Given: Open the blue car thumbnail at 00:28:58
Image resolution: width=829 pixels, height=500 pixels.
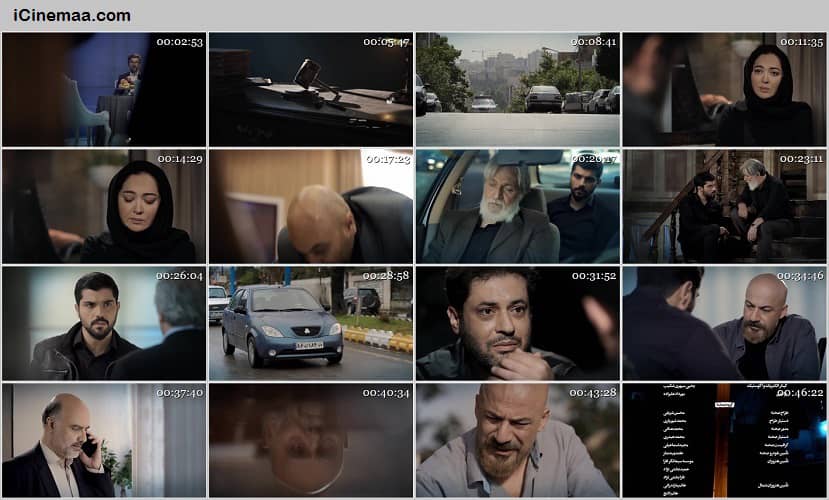Looking at the screenshot, I should click(x=311, y=323).
